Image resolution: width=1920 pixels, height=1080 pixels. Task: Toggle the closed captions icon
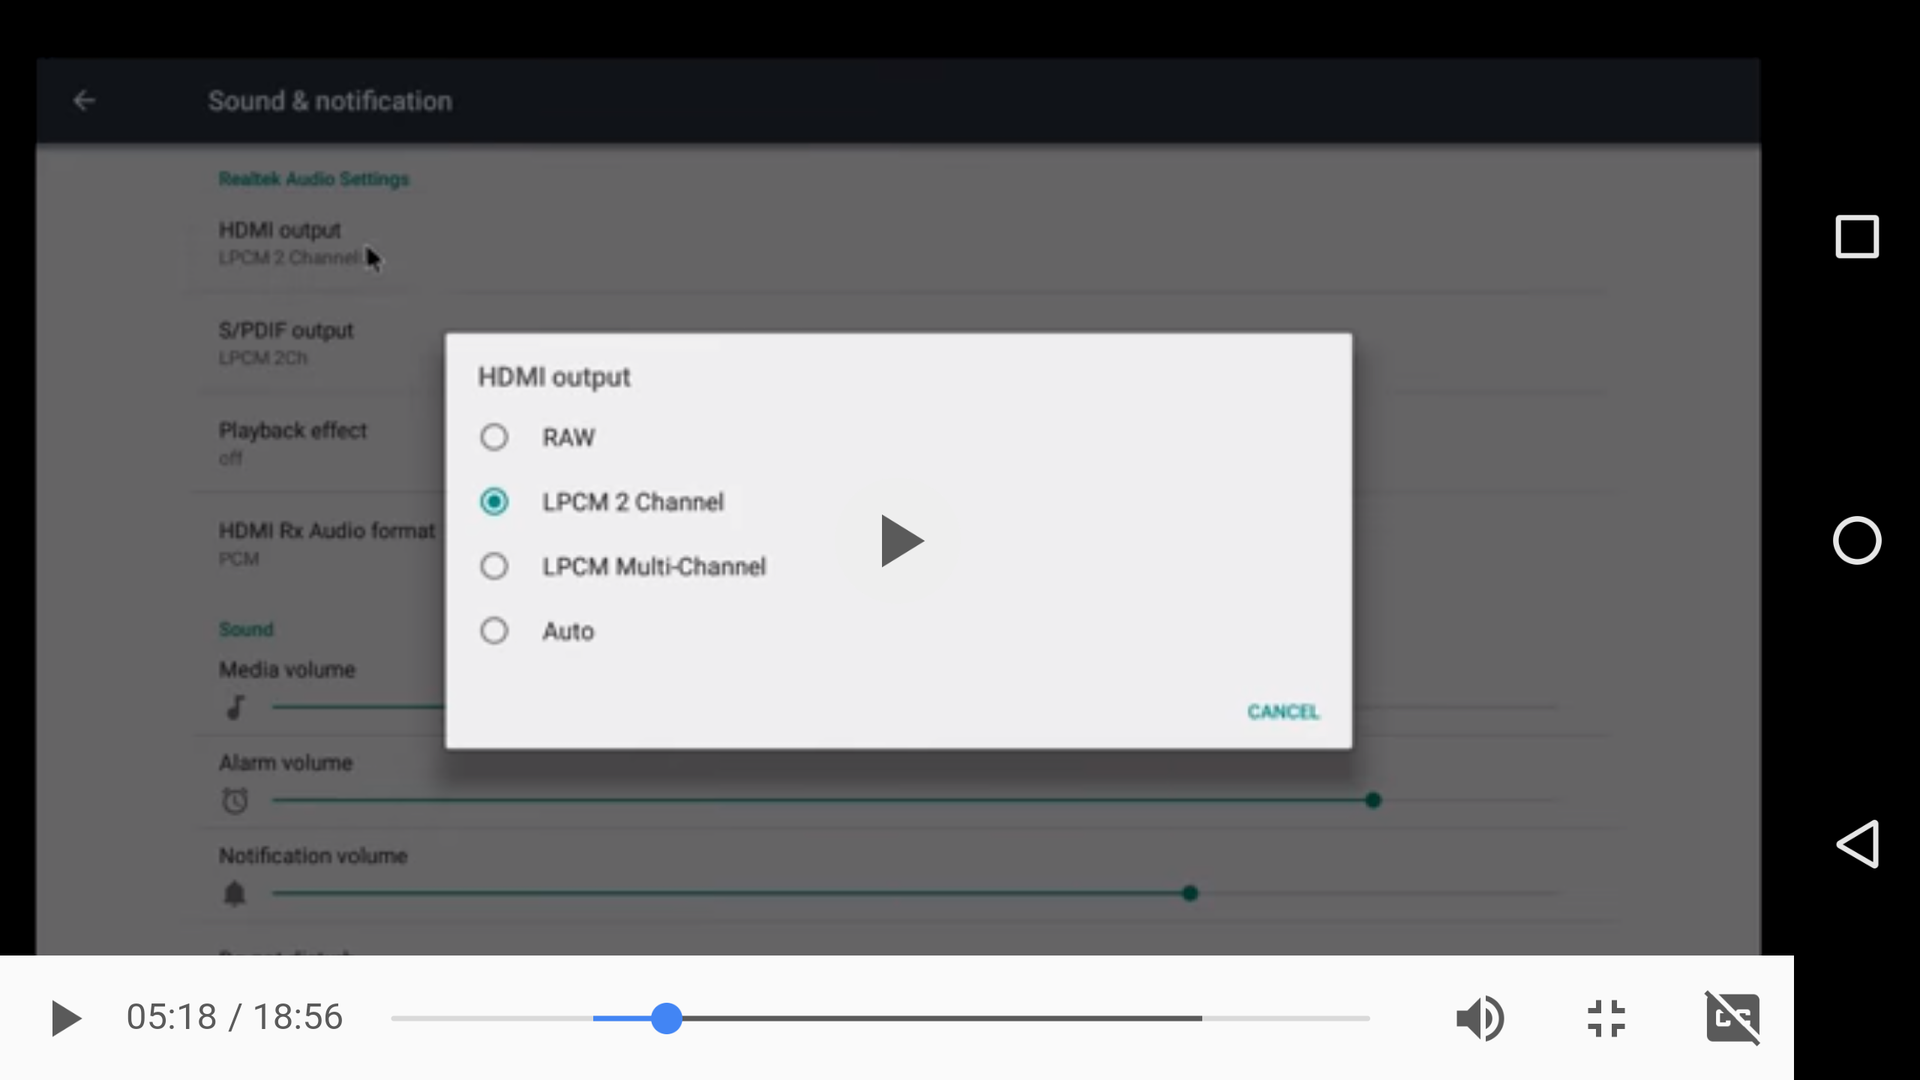pos(1732,1018)
